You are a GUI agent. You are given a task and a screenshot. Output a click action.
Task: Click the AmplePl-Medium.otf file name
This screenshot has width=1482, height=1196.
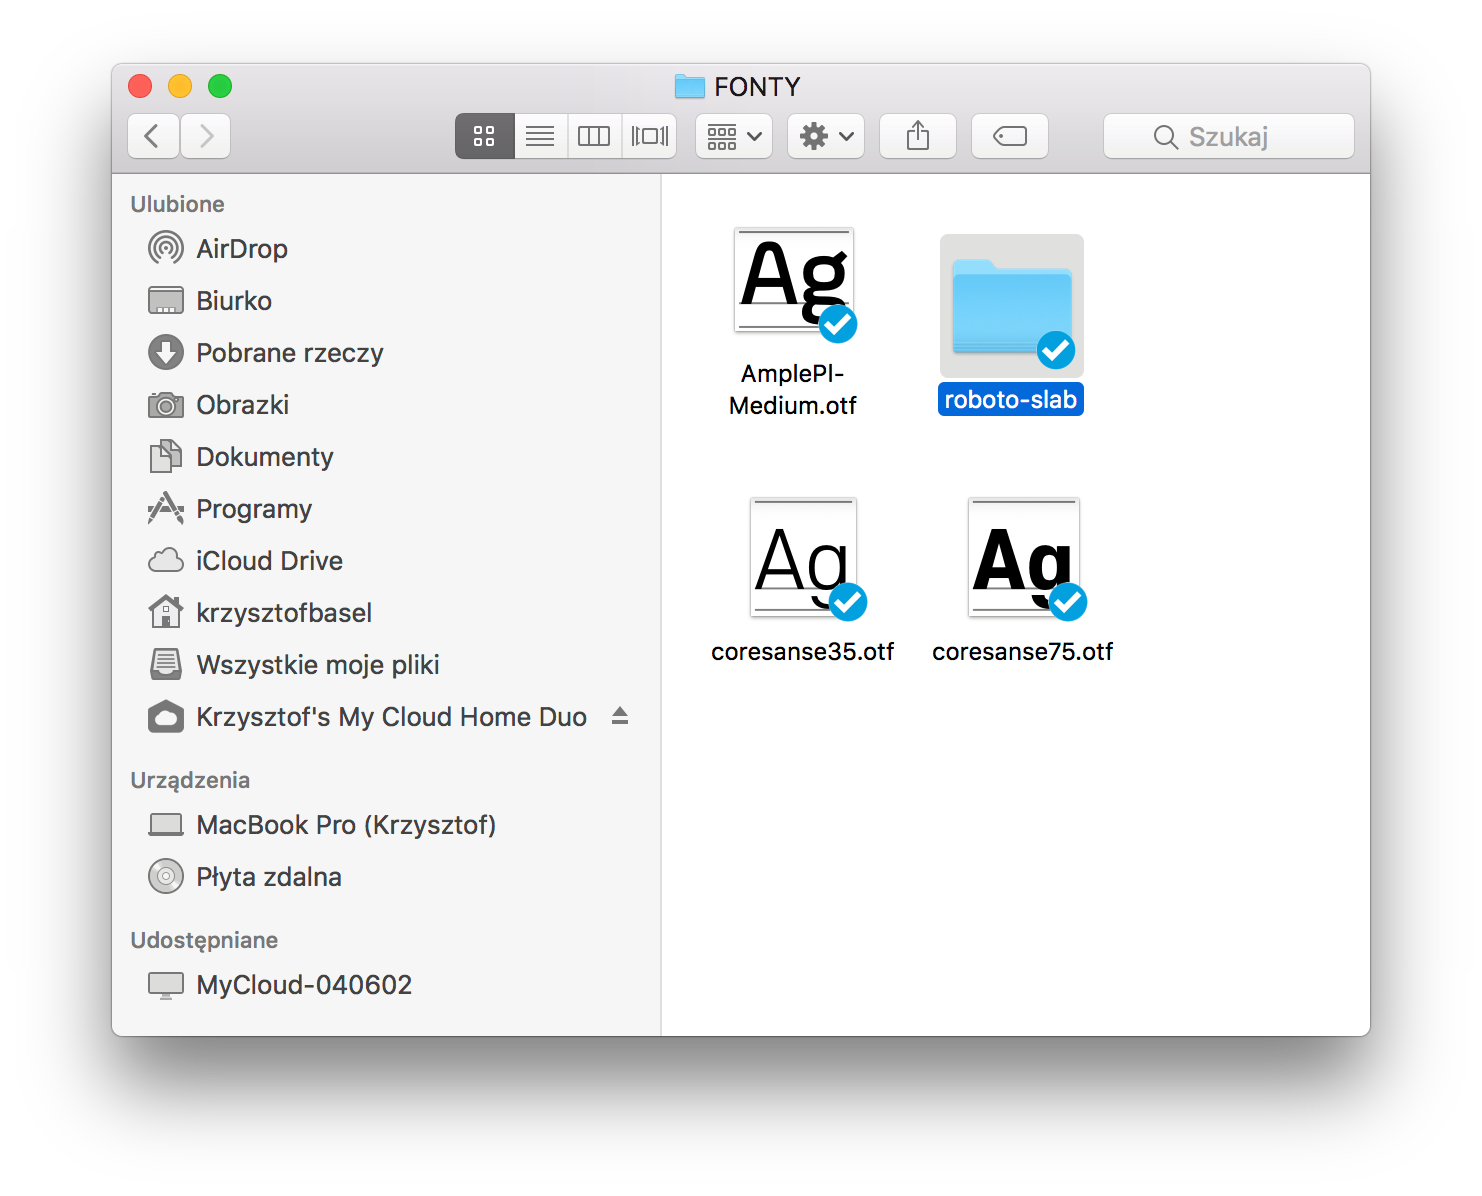(793, 389)
